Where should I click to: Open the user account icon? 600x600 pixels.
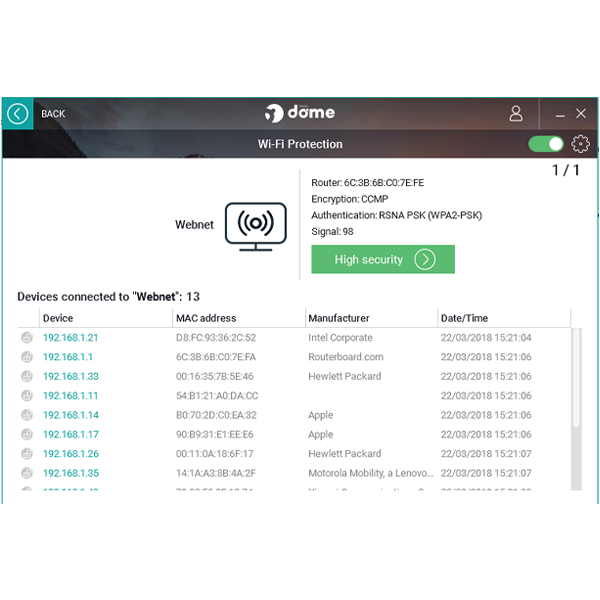click(516, 114)
